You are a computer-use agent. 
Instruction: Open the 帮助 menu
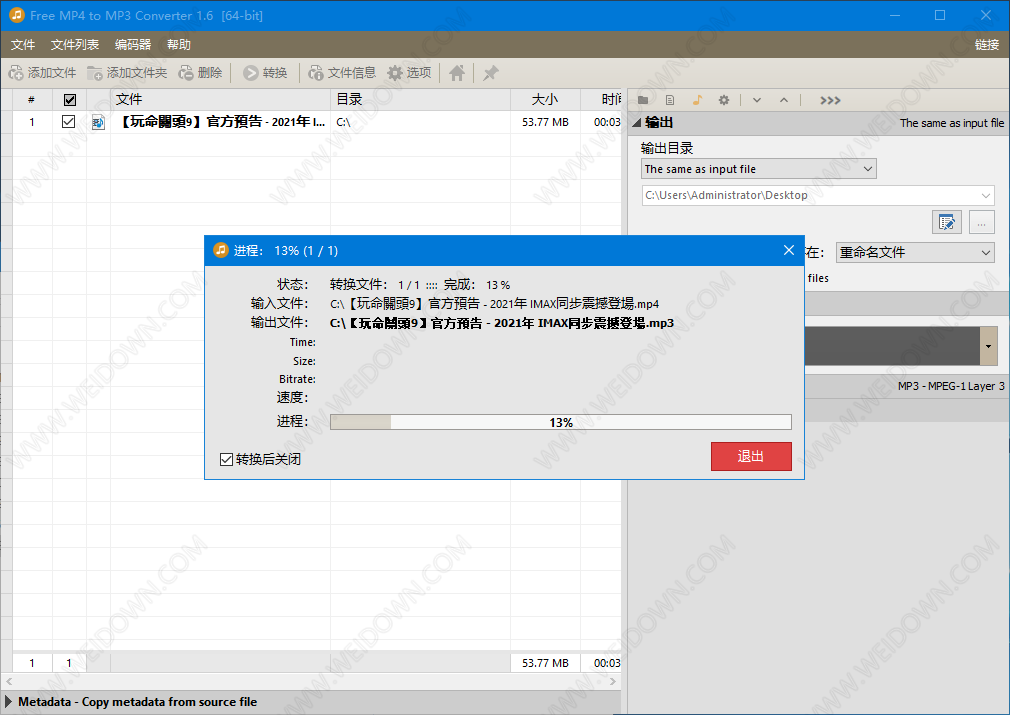(x=178, y=44)
